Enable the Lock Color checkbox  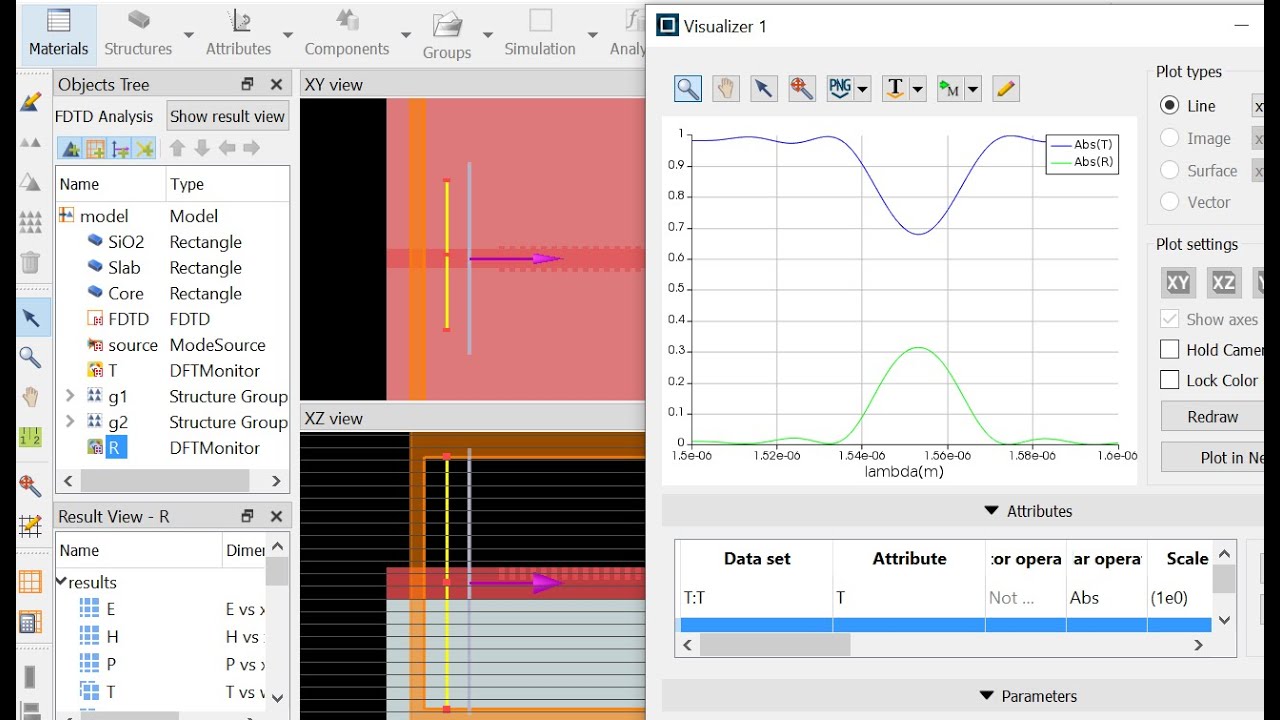click(x=1169, y=380)
